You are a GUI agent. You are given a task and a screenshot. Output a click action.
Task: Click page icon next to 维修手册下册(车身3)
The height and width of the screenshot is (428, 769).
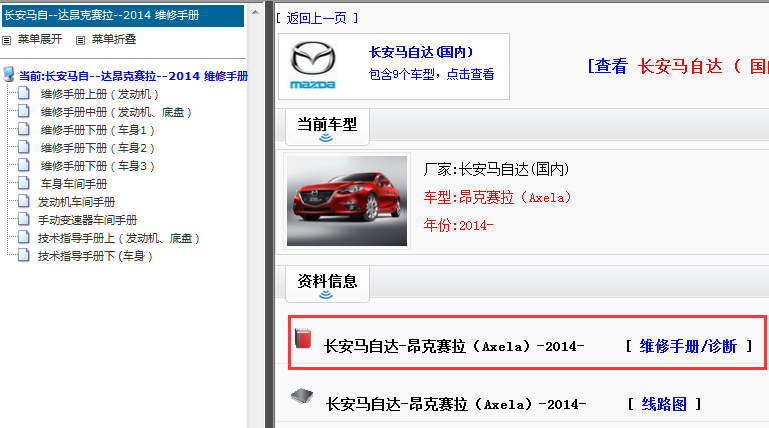(x=24, y=165)
